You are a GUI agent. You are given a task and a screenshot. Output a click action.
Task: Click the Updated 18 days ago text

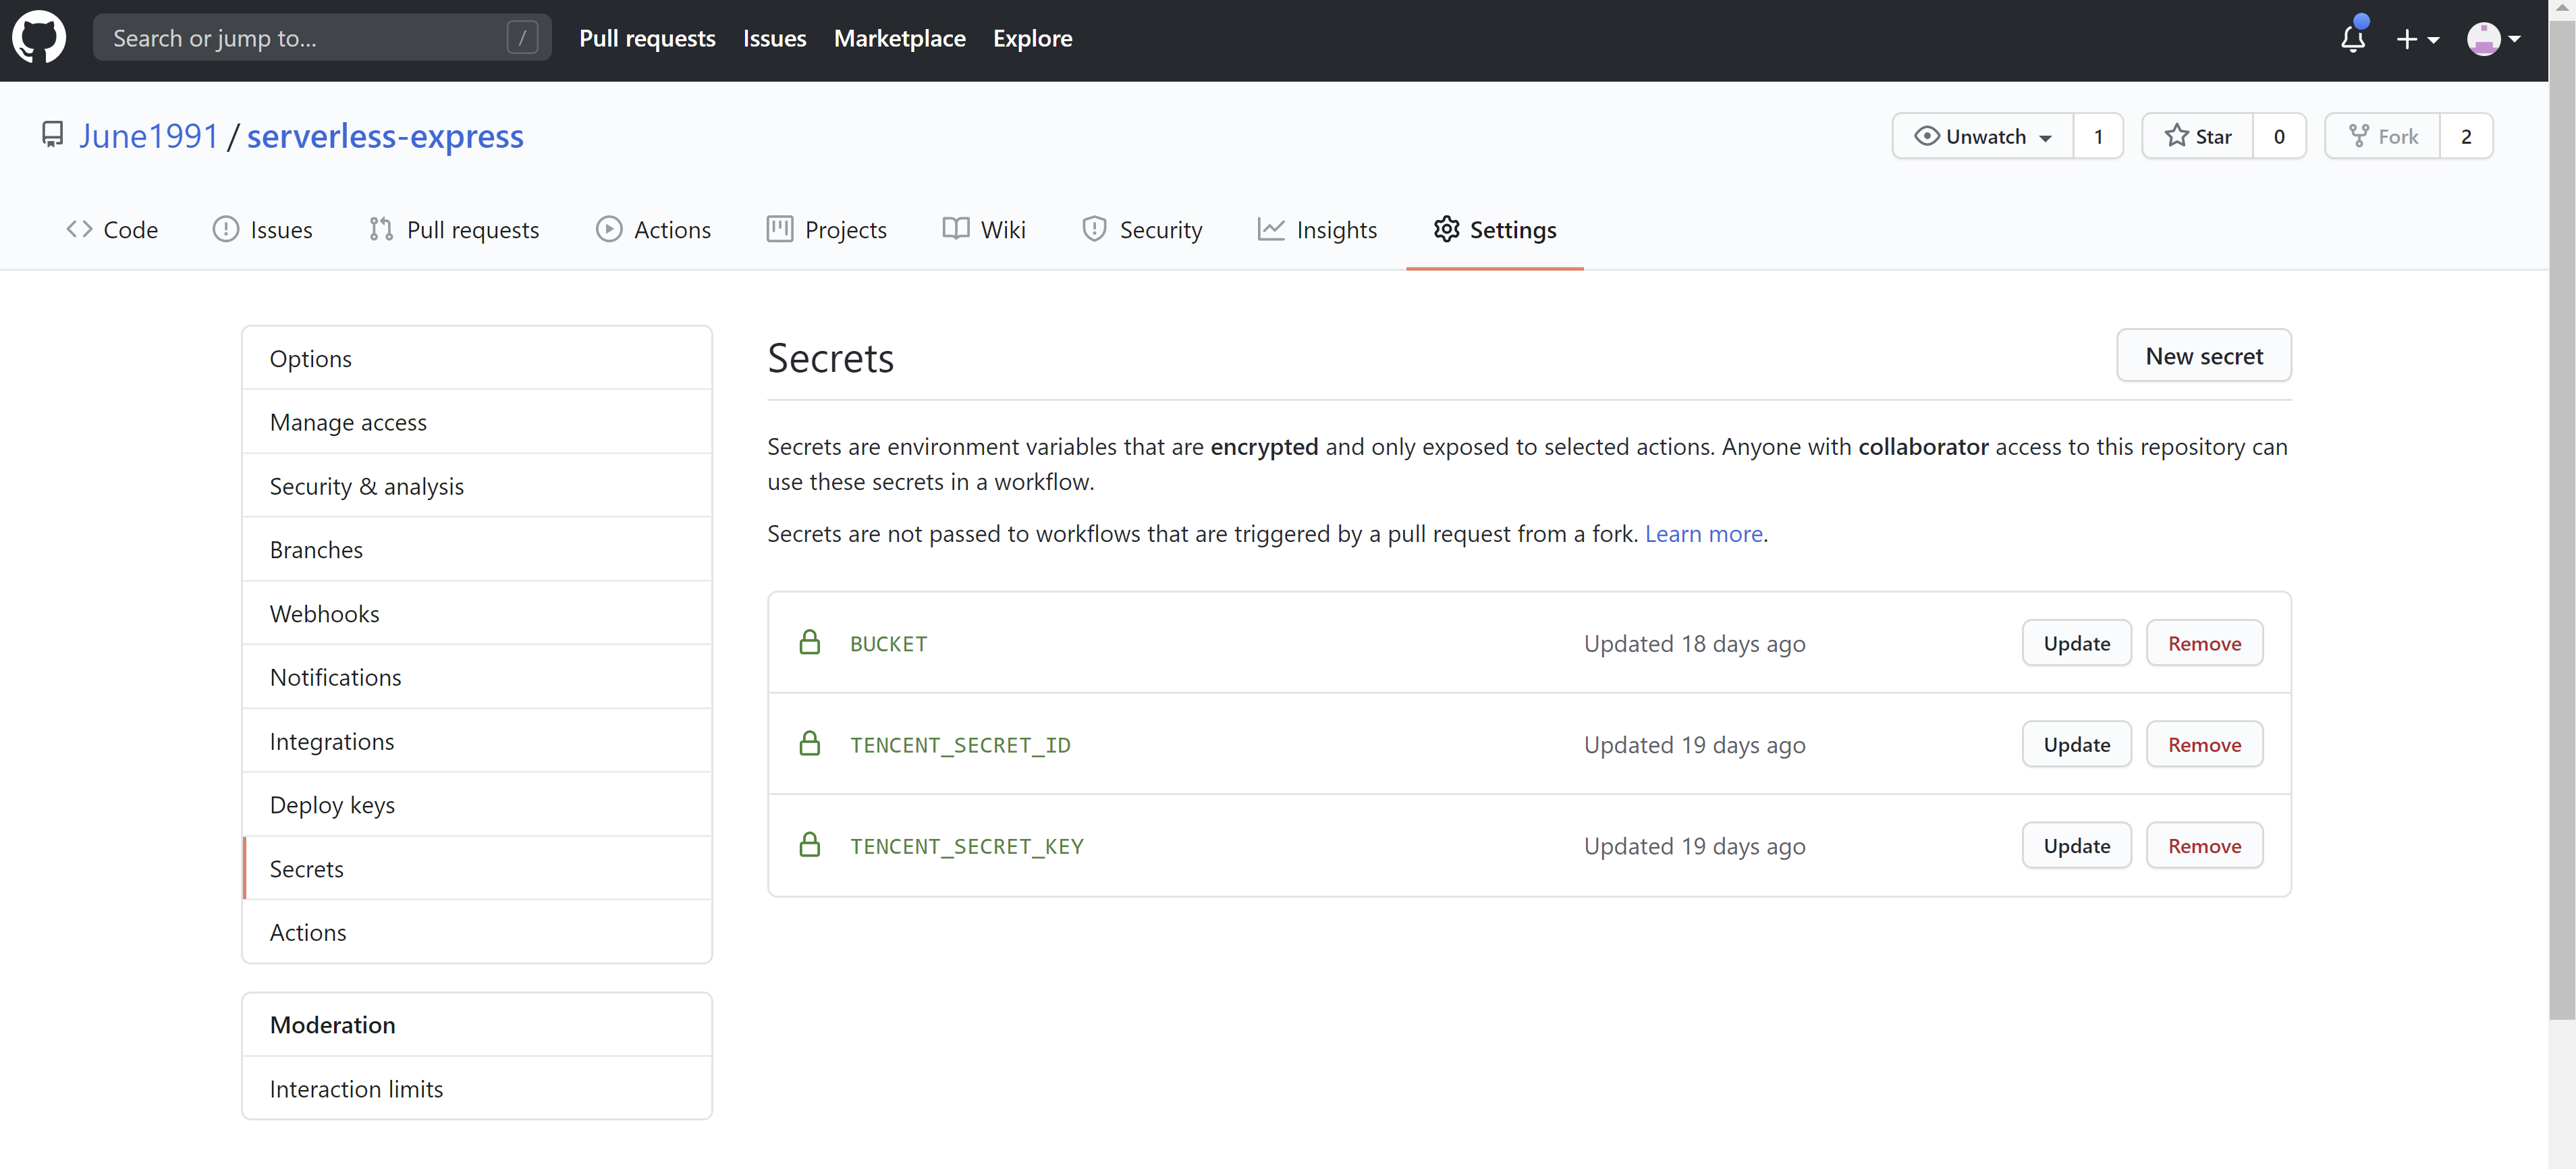pyautogui.click(x=1694, y=643)
